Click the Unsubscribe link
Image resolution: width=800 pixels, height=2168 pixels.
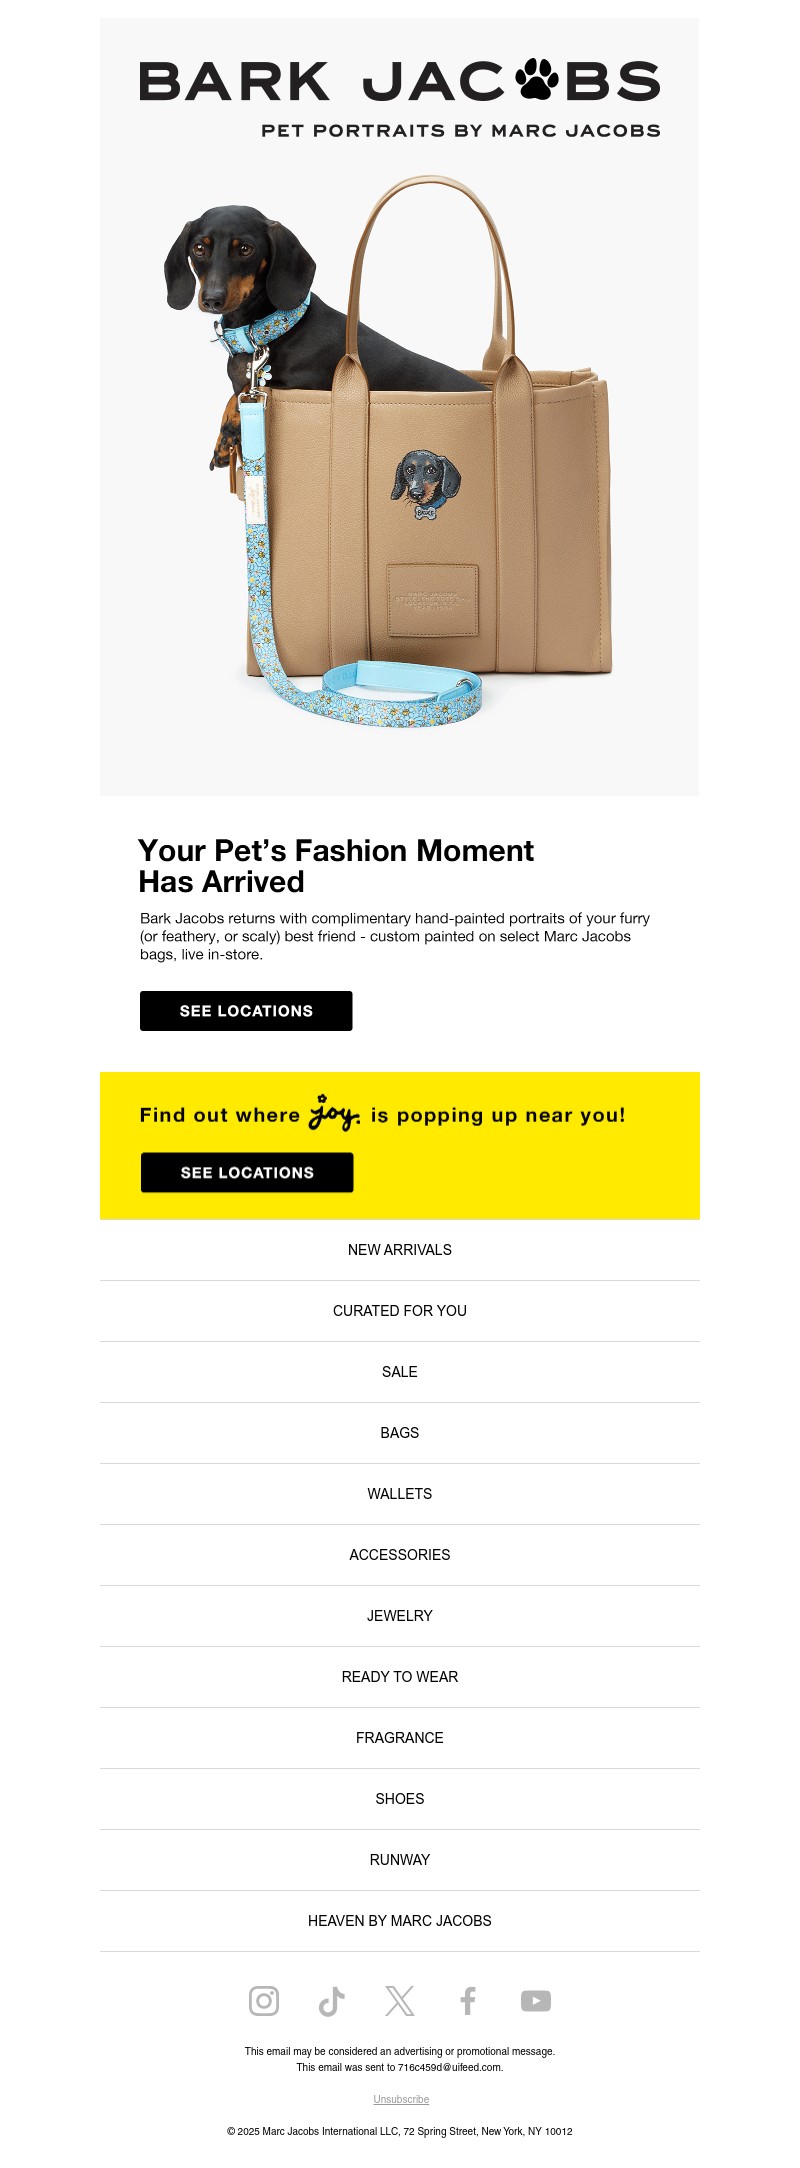tap(401, 2099)
